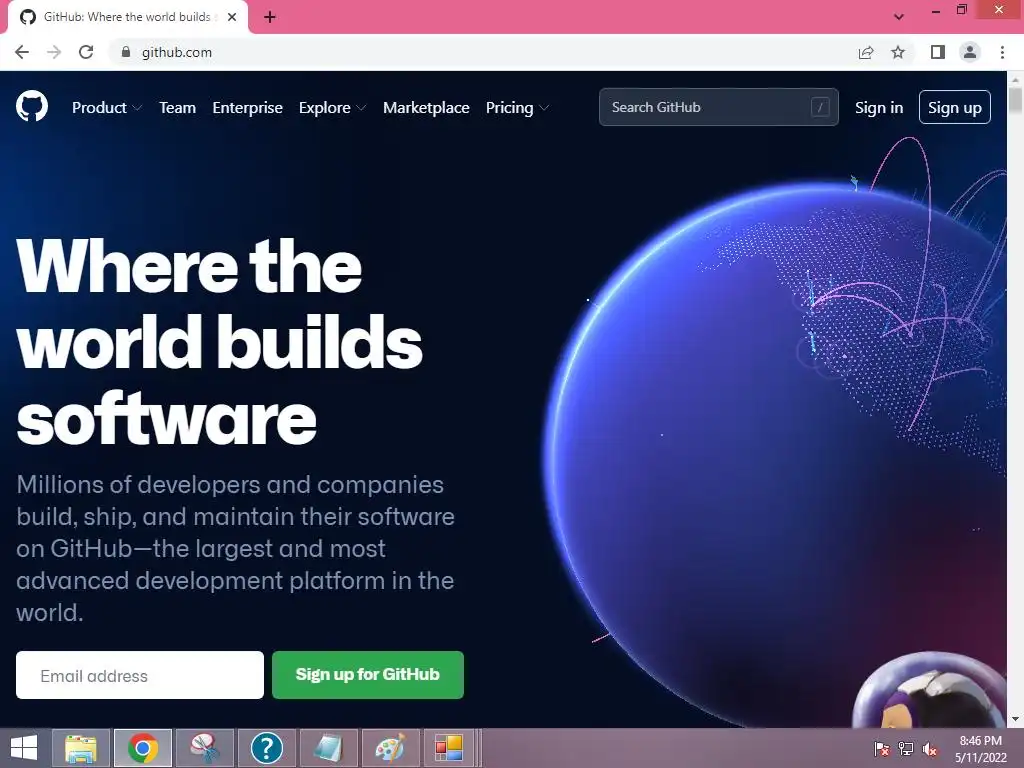Open the Windows Start menu
The height and width of the screenshot is (768, 1024).
pyautogui.click(x=24, y=748)
